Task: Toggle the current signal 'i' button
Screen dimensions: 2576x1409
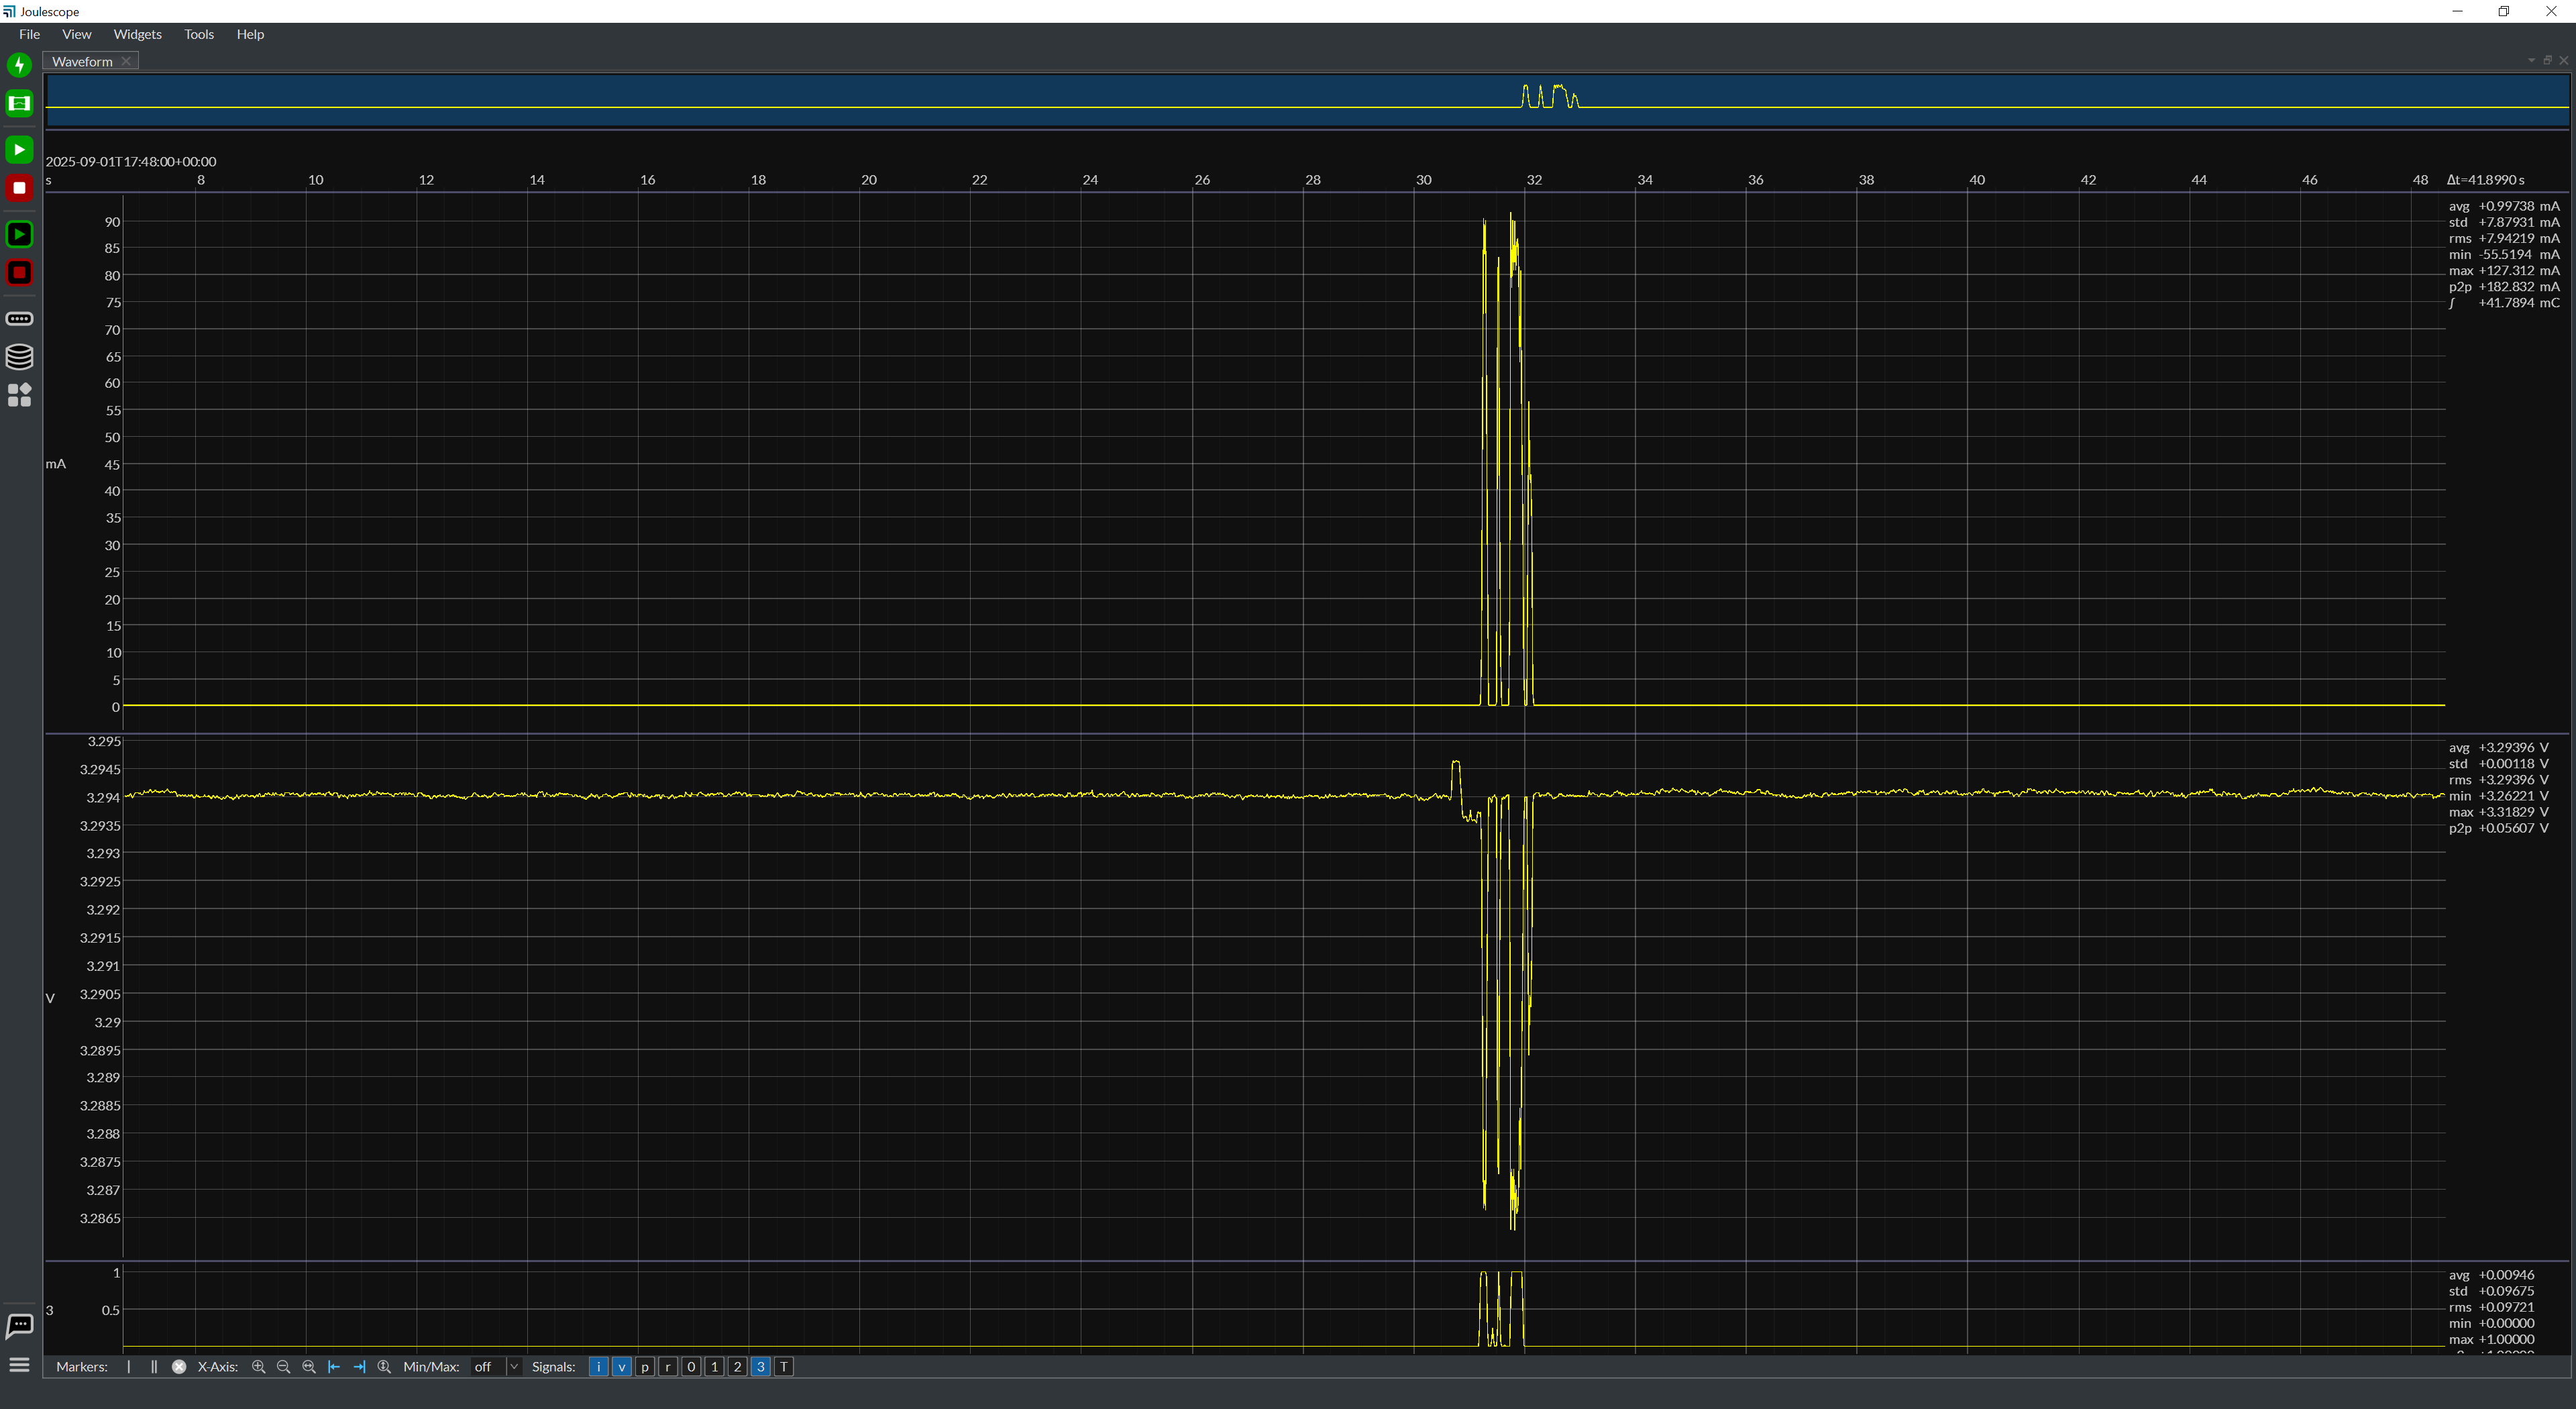Action: (x=598, y=1367)
